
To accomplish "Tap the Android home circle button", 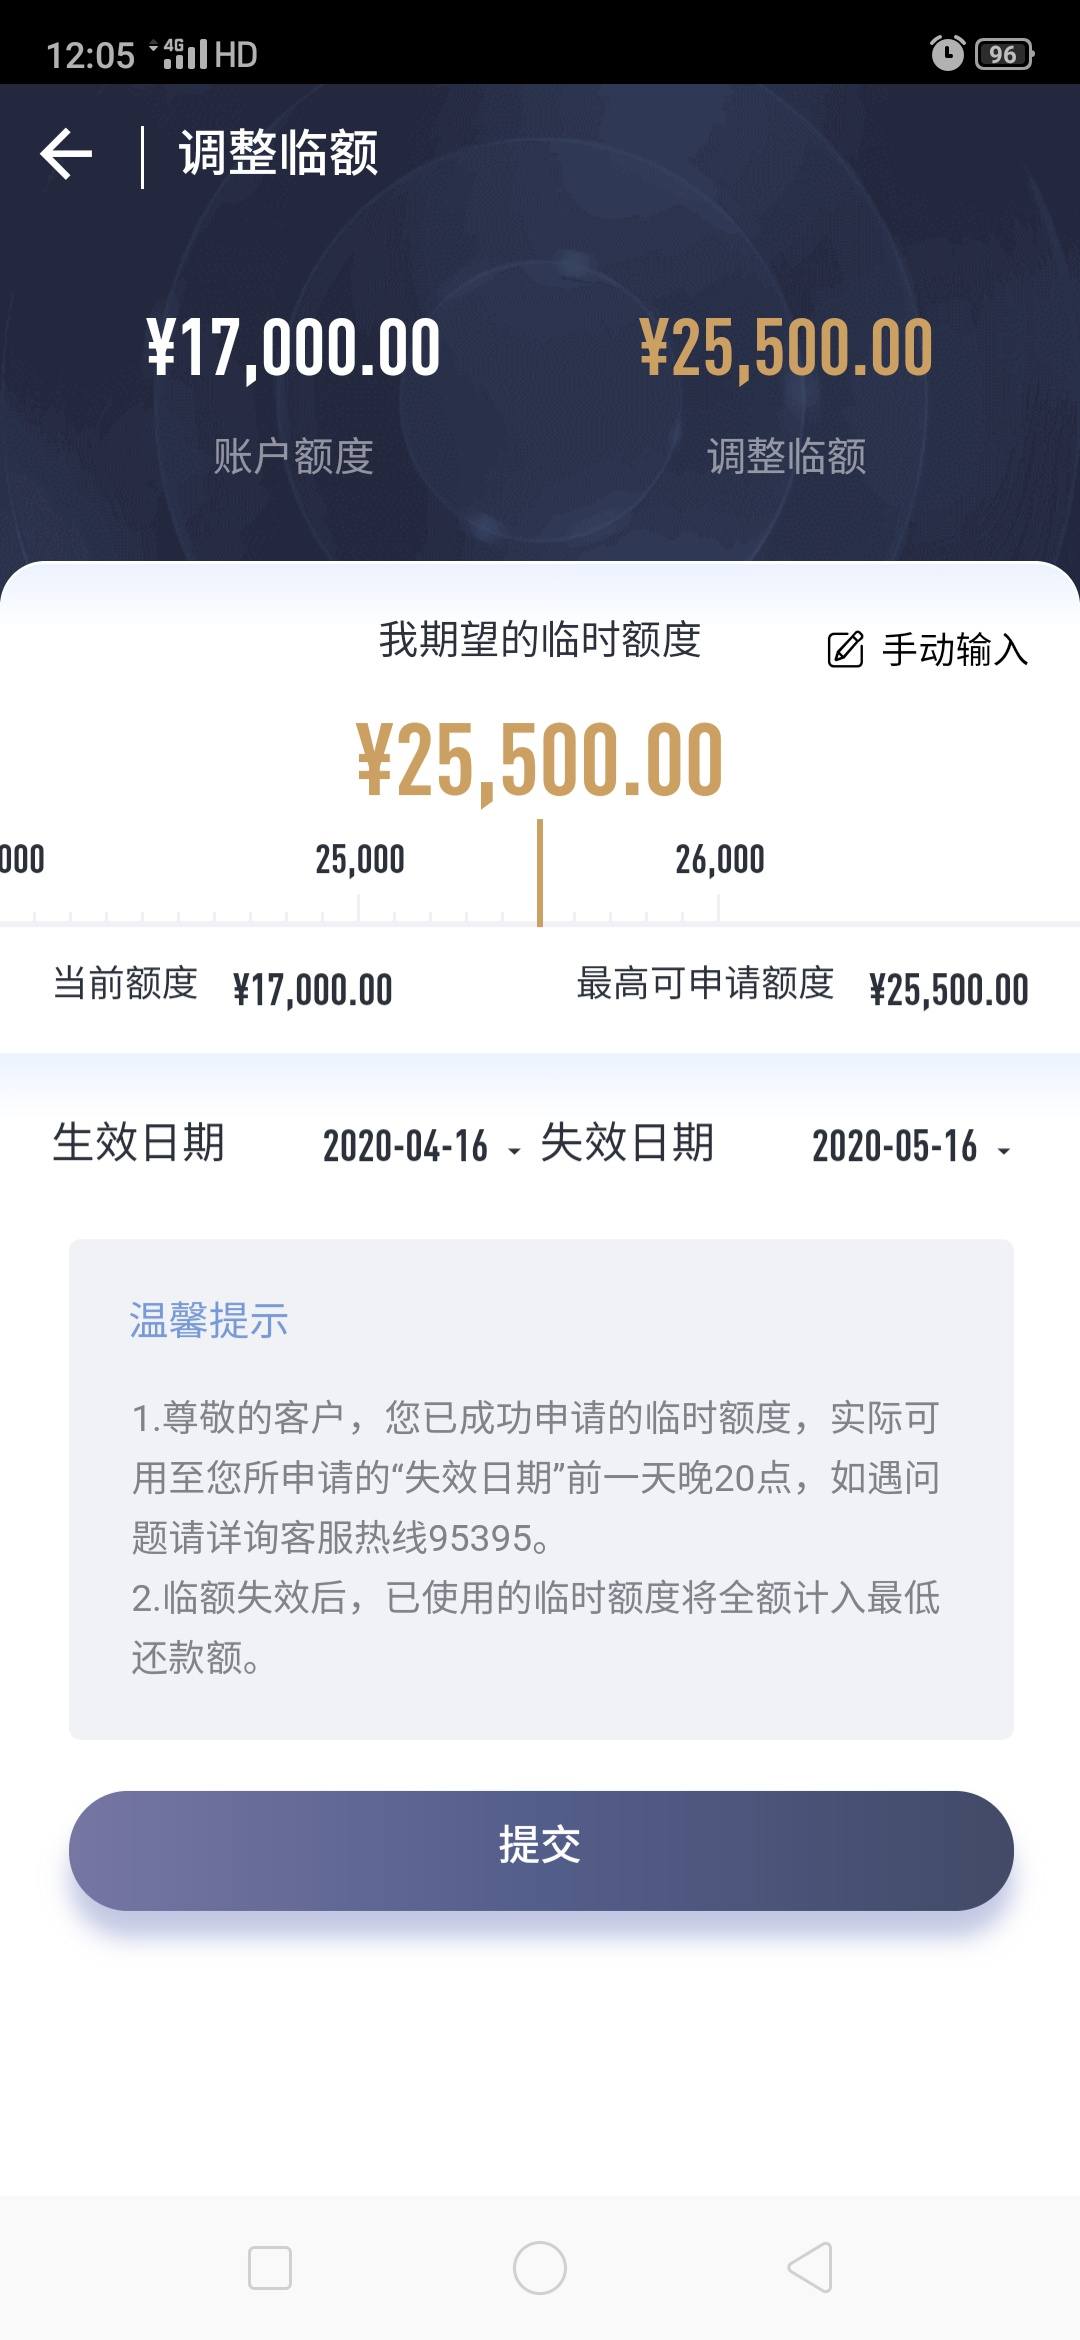I will [540, 2267].
